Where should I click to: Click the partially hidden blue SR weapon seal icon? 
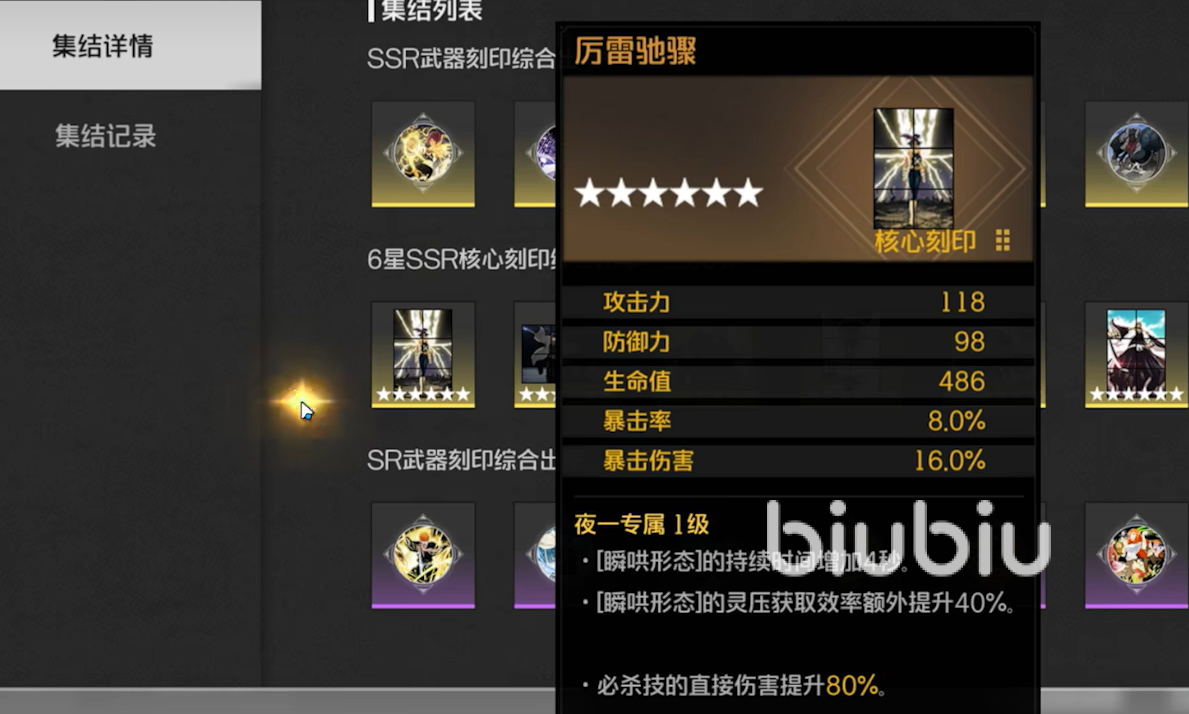535,555
